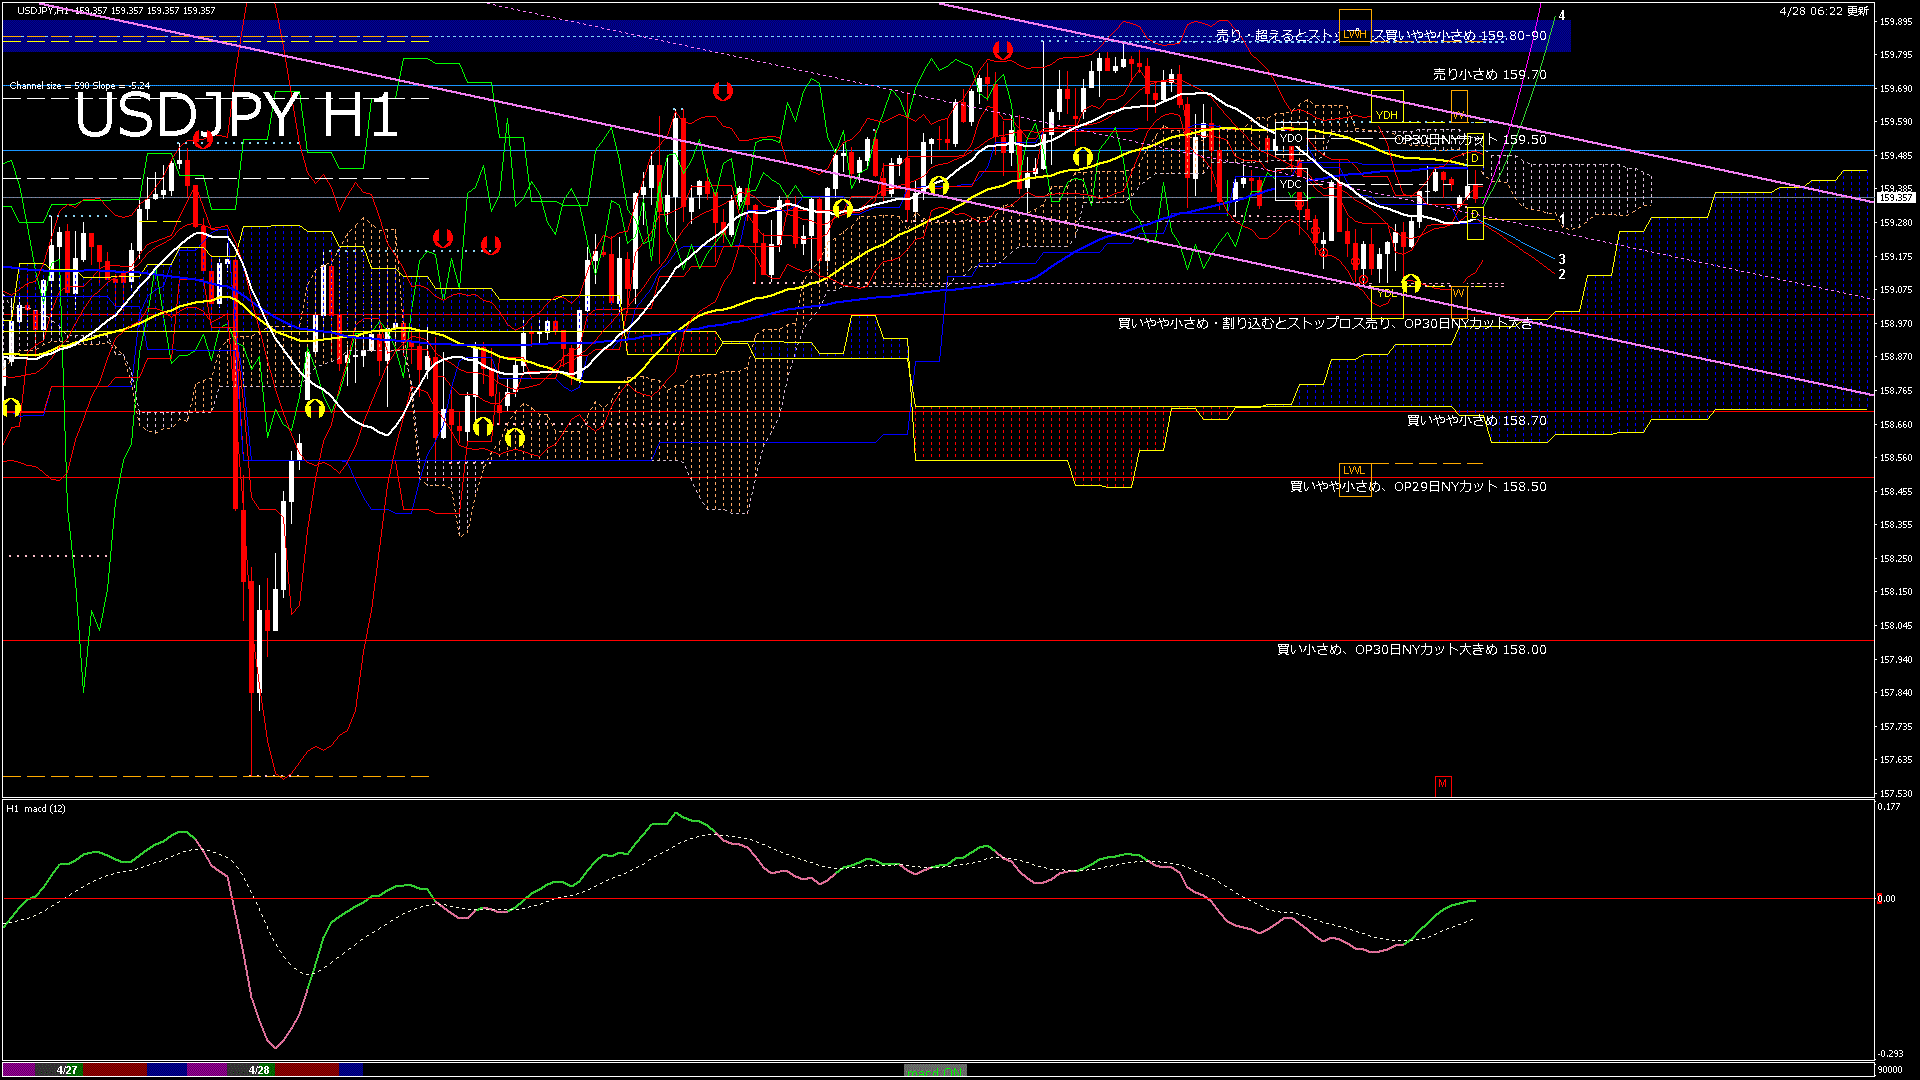The height and width of the screenshot is (1080, 1920).
Task: Select the YDO yesterday-open label box
Action: (x=1291, y=138)
